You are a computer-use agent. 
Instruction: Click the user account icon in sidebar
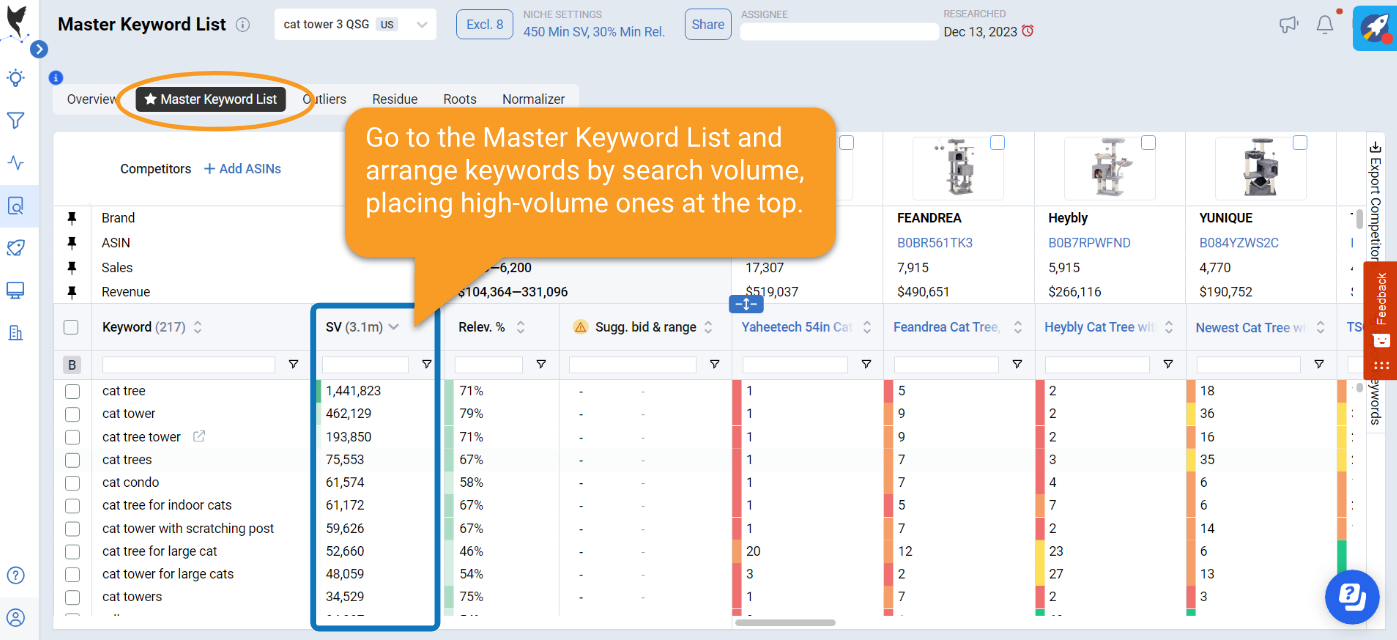16,617
